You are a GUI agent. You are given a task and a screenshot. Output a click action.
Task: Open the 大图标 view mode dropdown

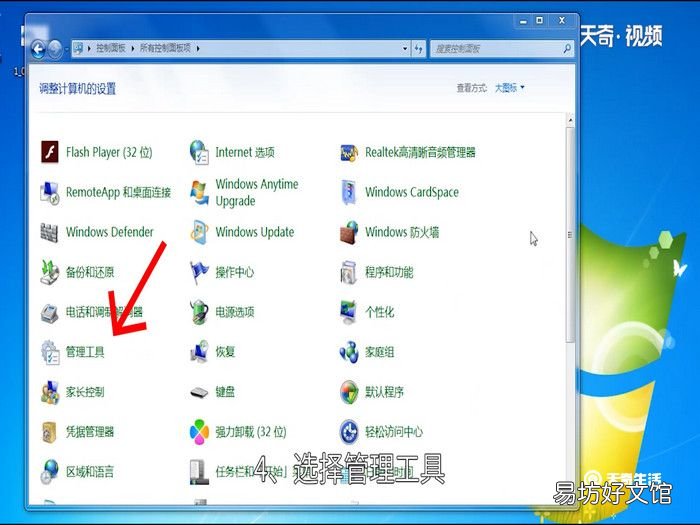[x=509, y=88]
